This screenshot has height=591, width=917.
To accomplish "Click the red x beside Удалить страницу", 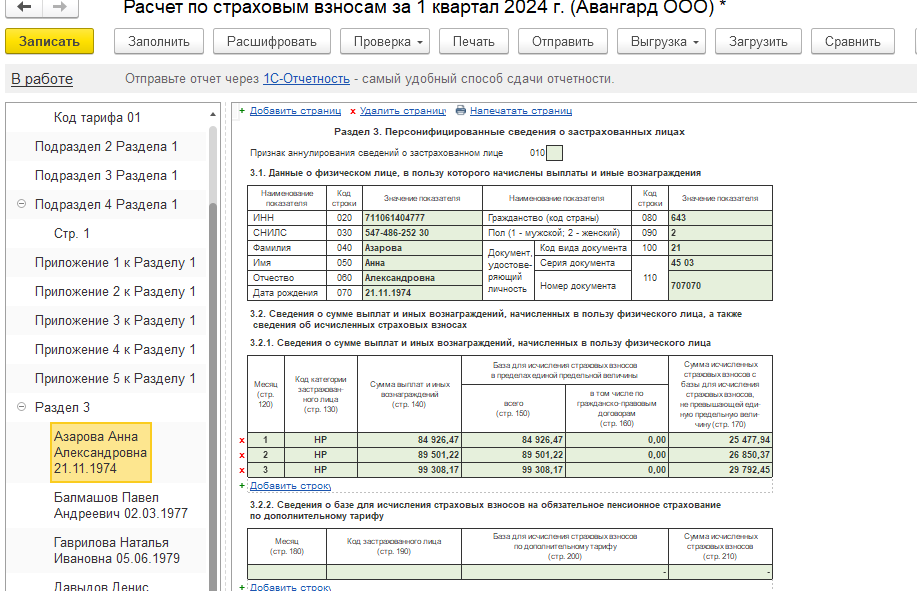I will coord(353,111).
